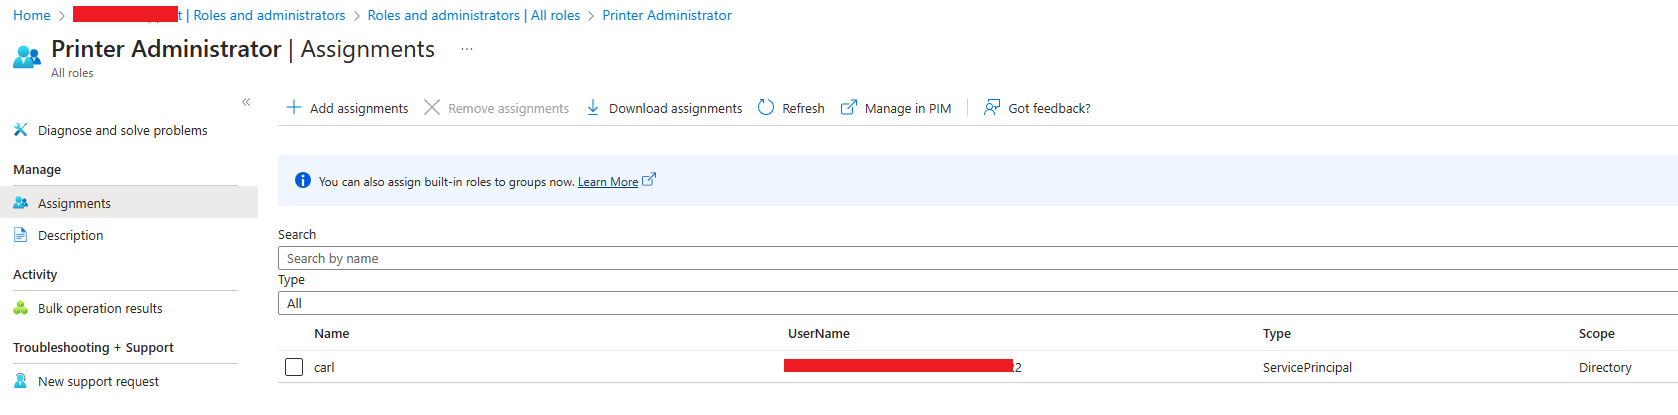The image size is (1678, 415).
Task: Click the name carl in the table
Action: click(324, 367)
